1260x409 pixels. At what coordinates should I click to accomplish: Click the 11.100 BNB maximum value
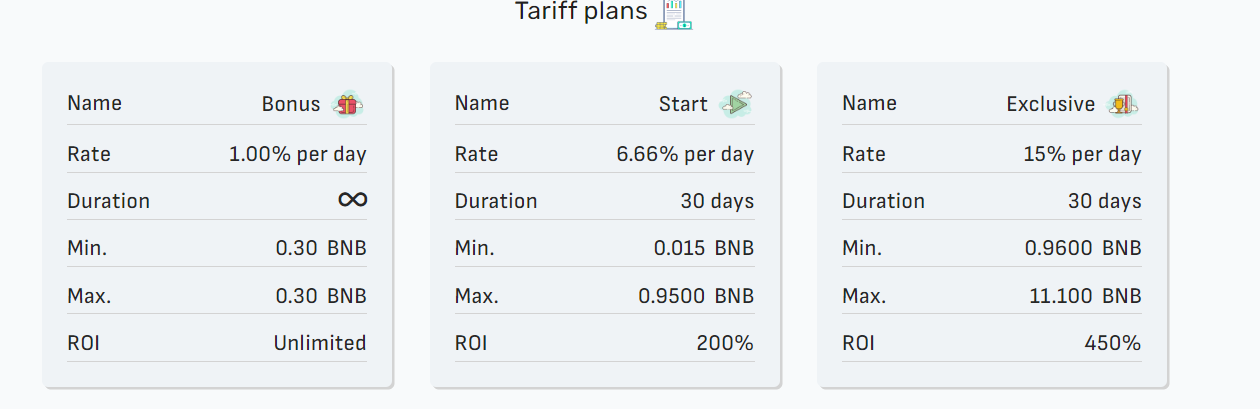coord(1085,296)
